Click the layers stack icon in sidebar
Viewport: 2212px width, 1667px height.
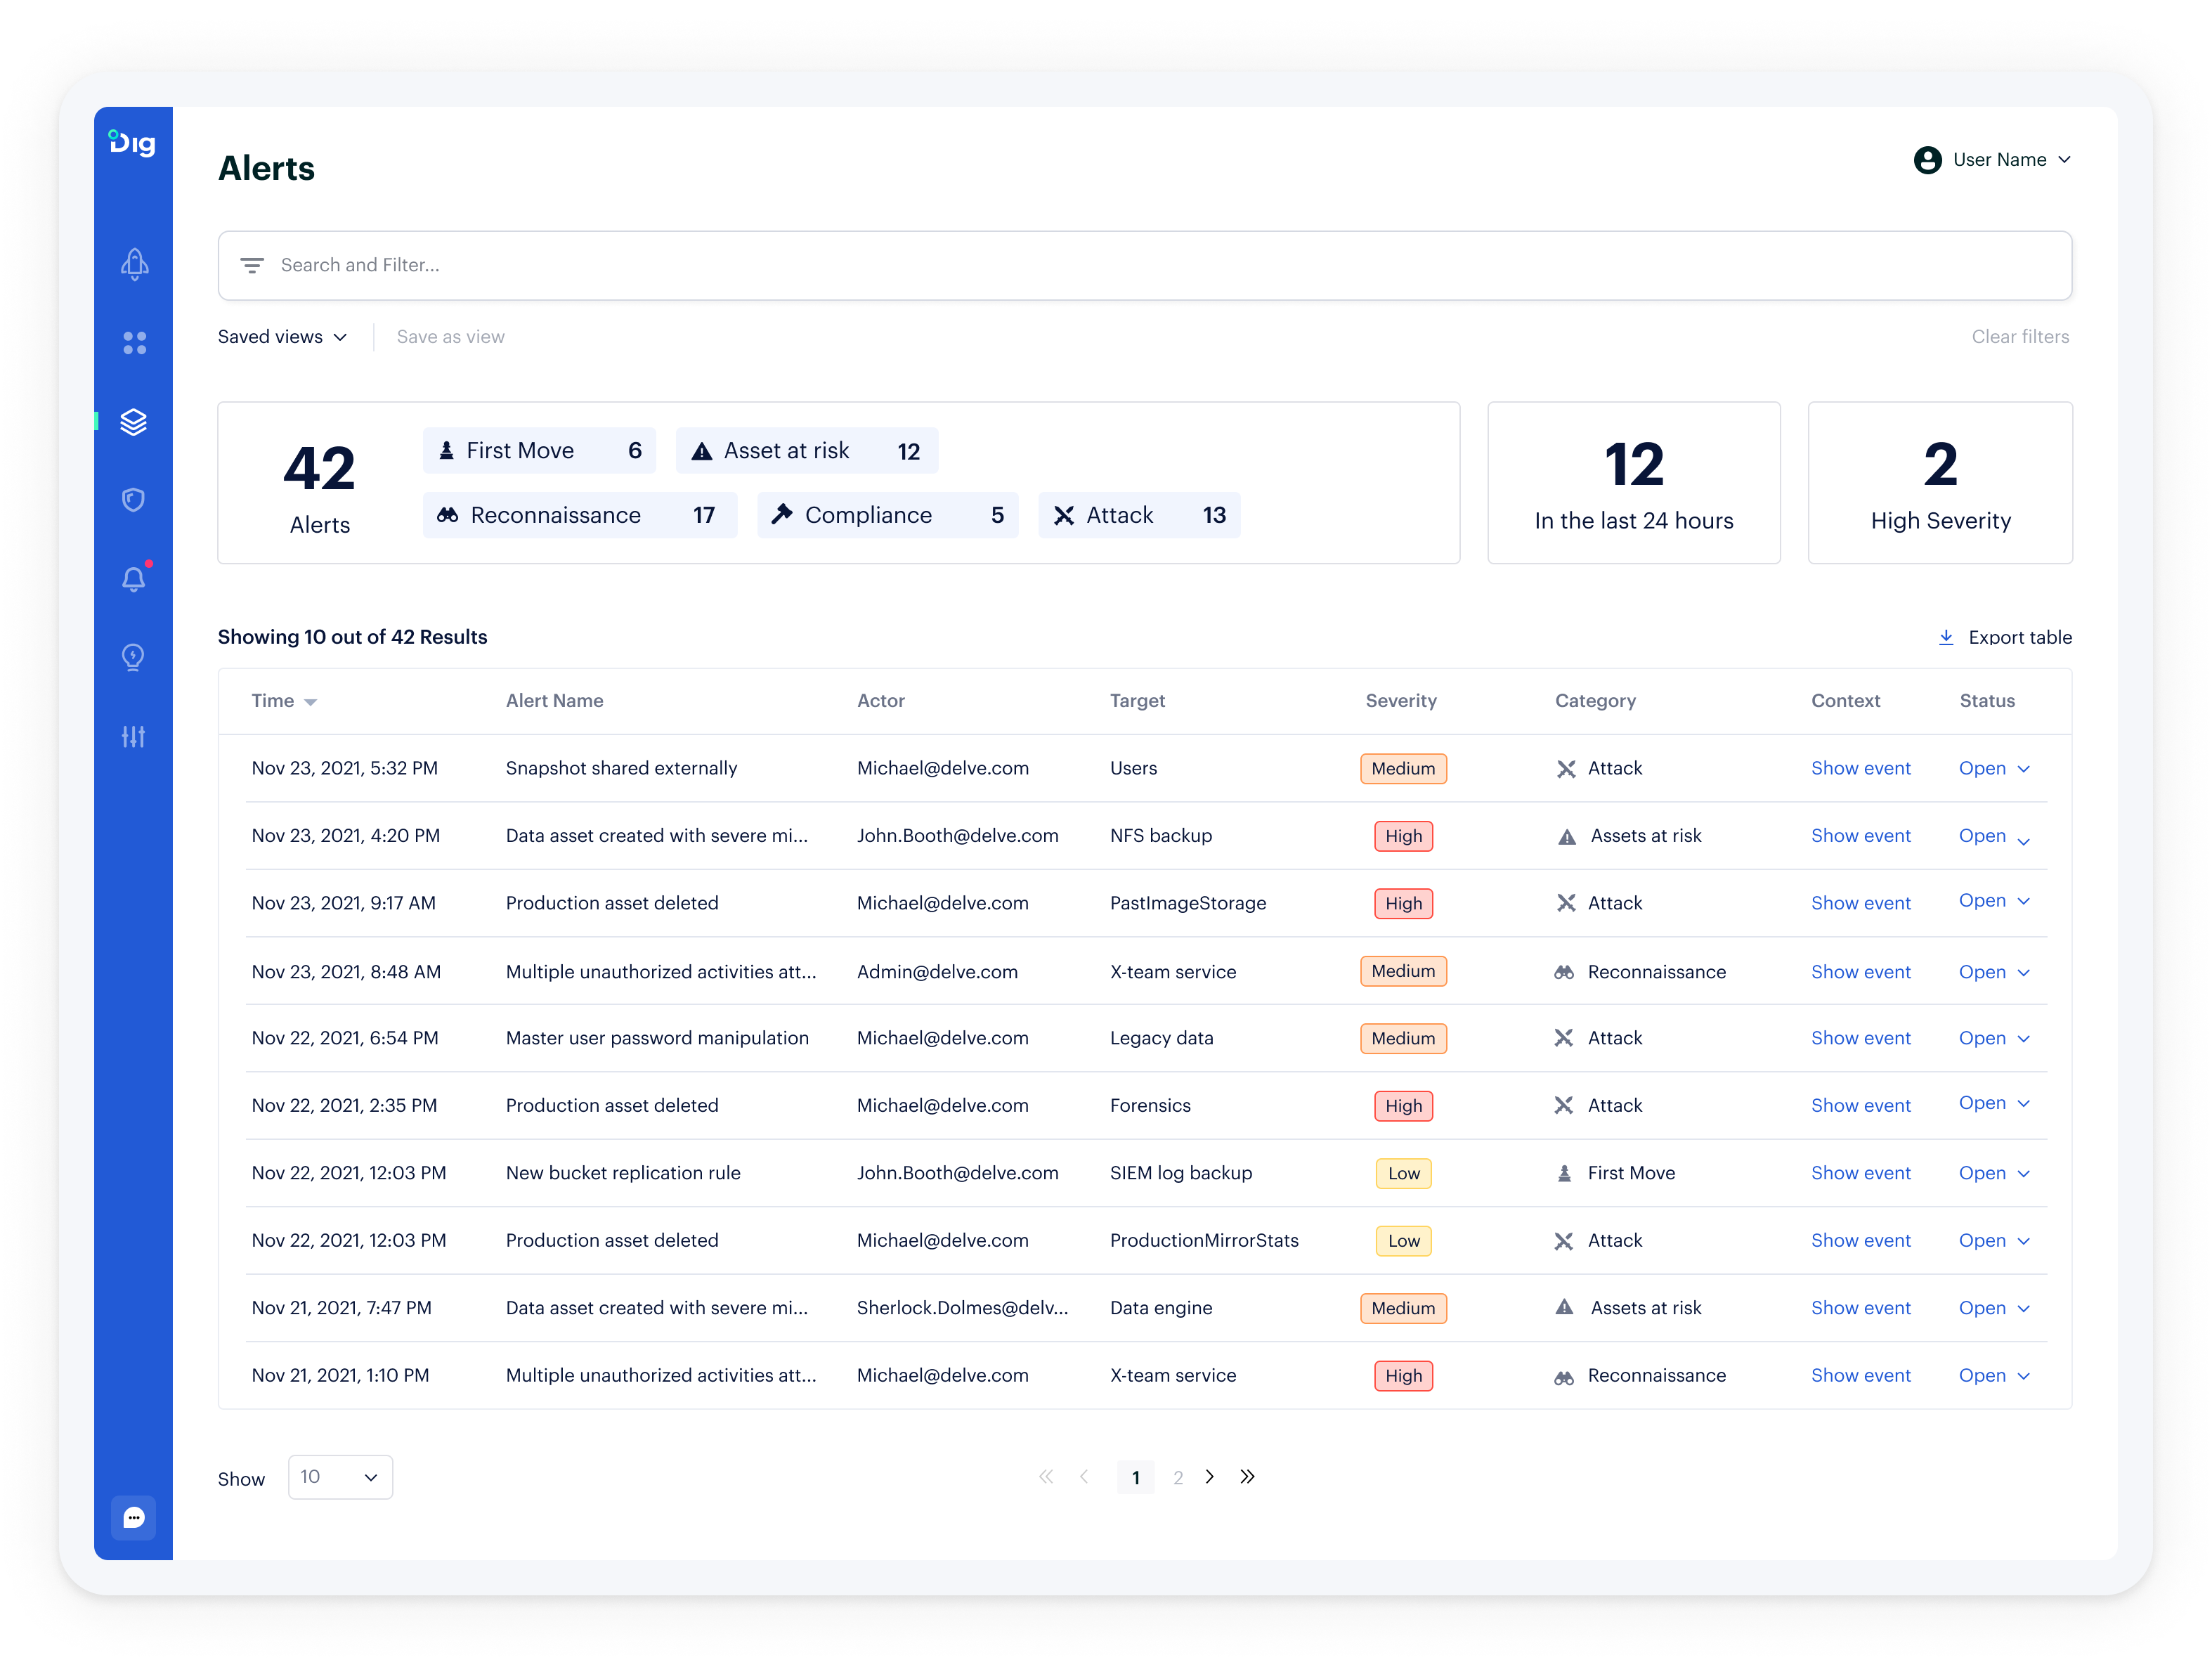coord(136,422)
